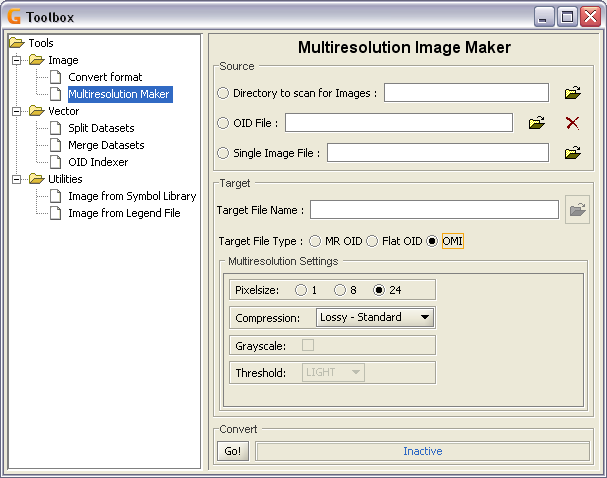Click document icon beside Image from Symbol Library
This screenshot has width=607, height=478.
[x=56, y=196]
